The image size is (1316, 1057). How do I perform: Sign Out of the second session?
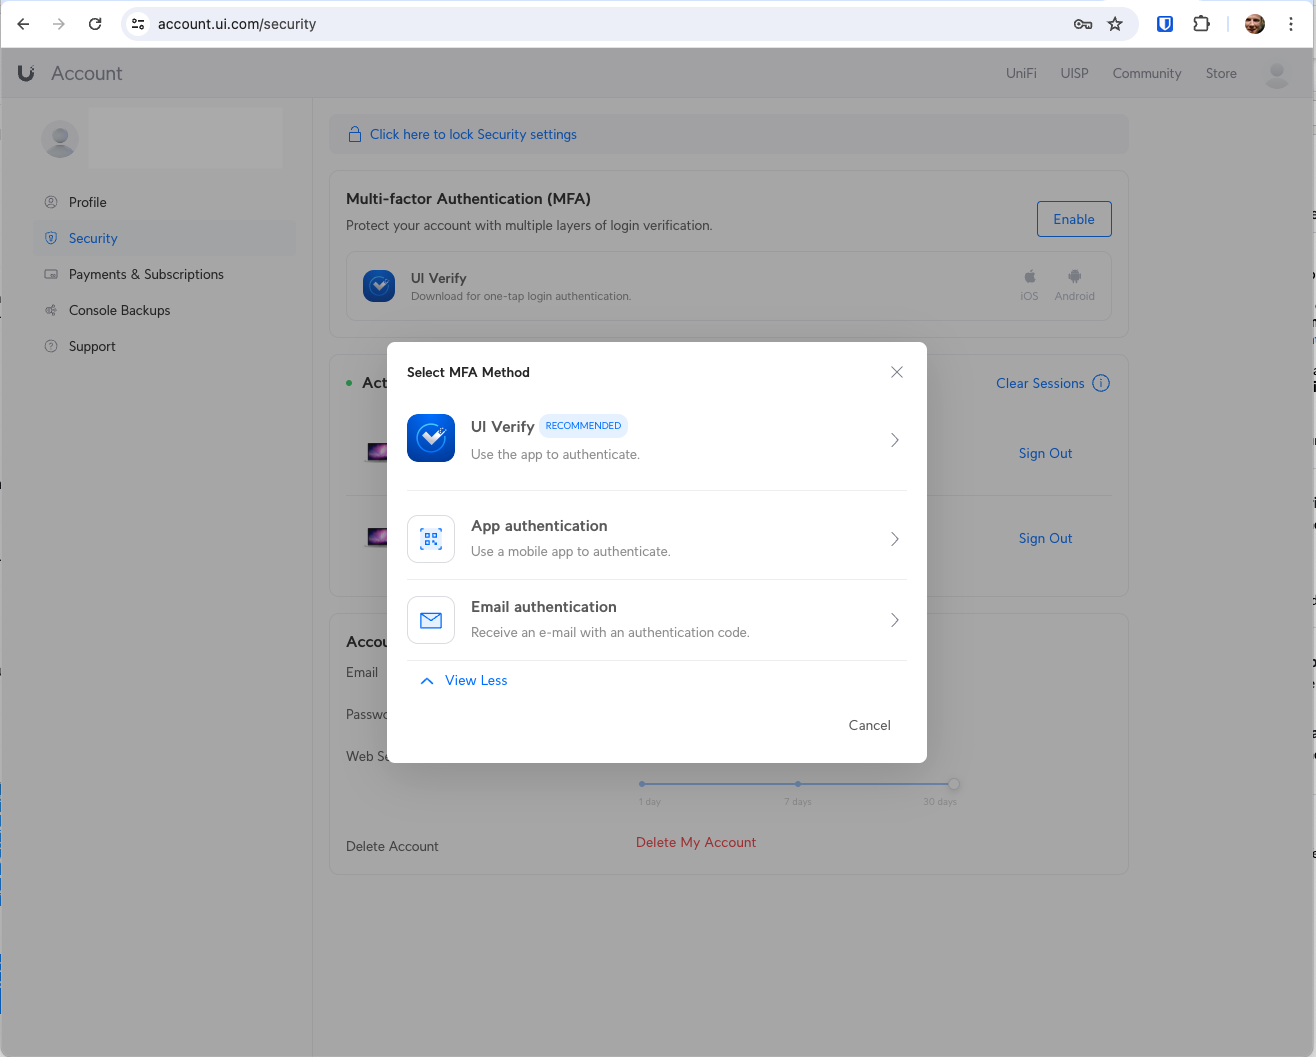(x=1045, y=538)
